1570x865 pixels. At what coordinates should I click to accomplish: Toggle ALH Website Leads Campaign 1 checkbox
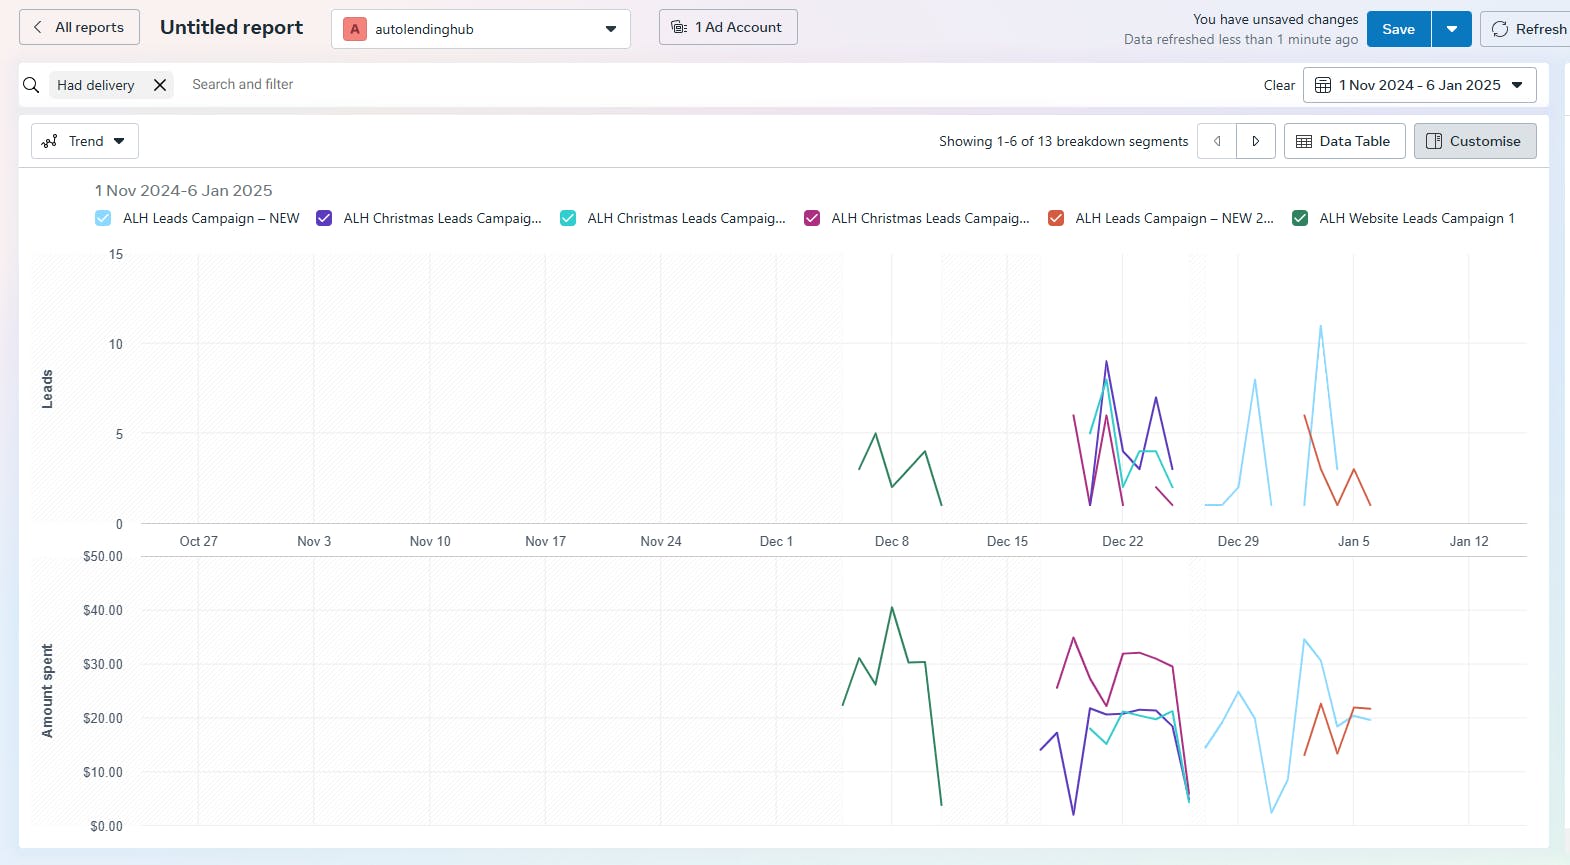click(1300, 218)
